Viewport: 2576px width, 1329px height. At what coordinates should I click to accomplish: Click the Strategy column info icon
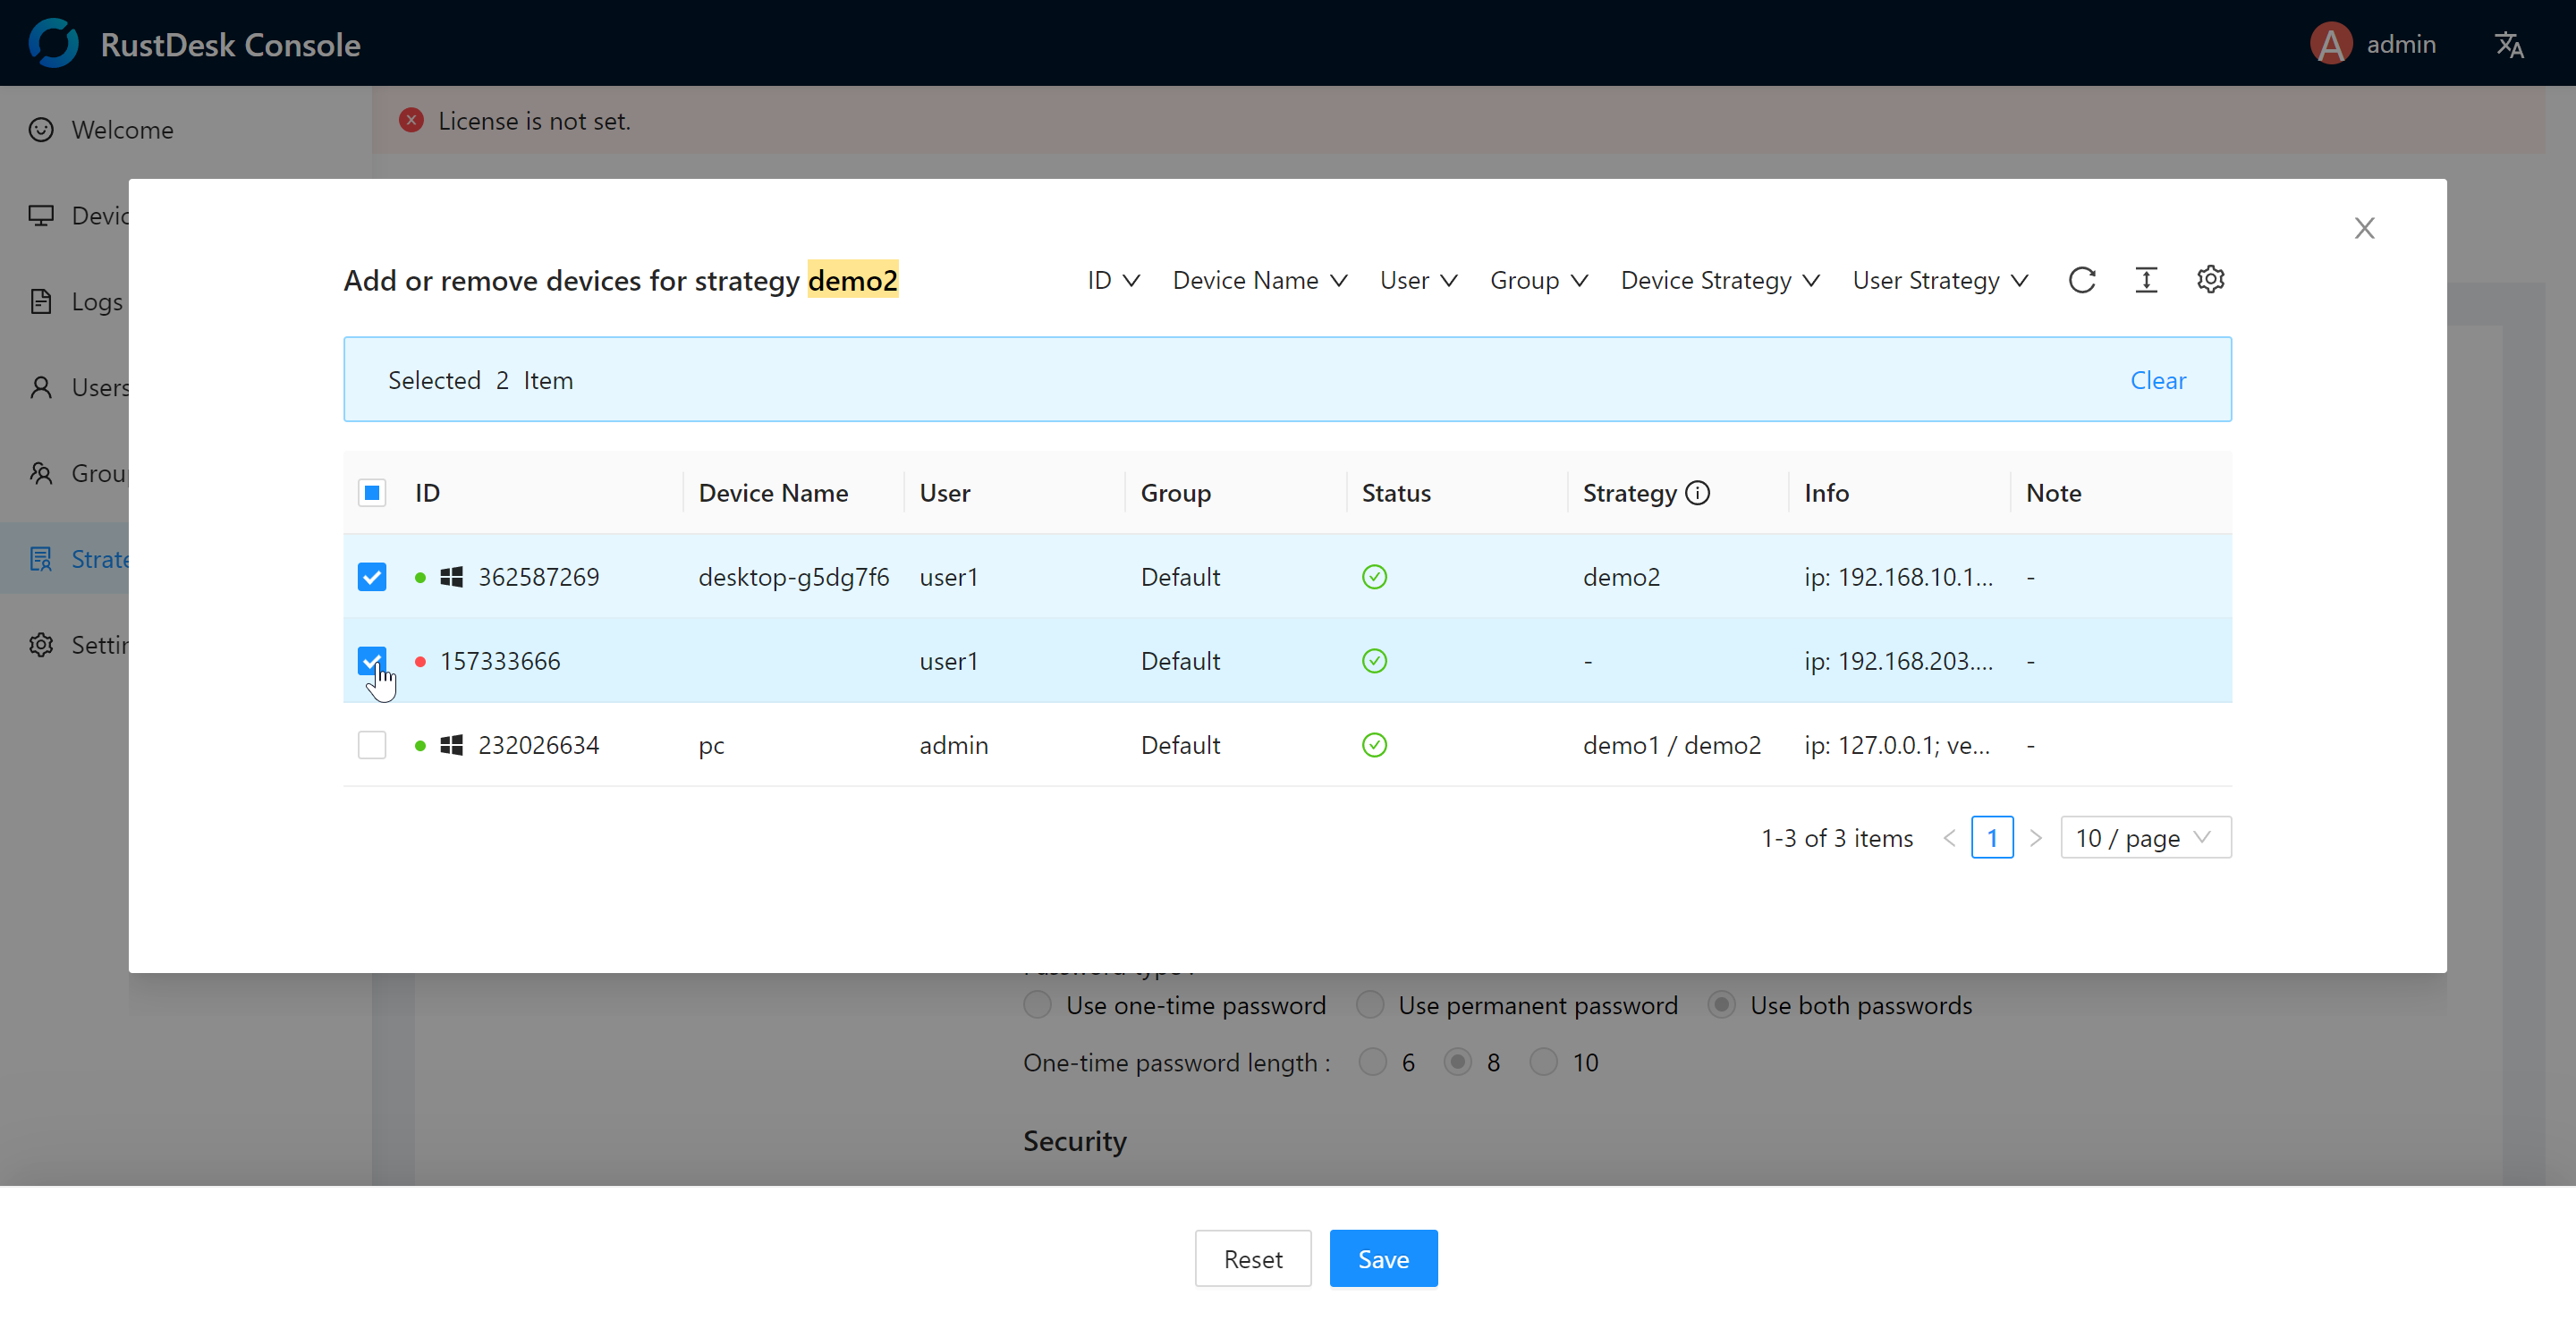point(1698,493)
